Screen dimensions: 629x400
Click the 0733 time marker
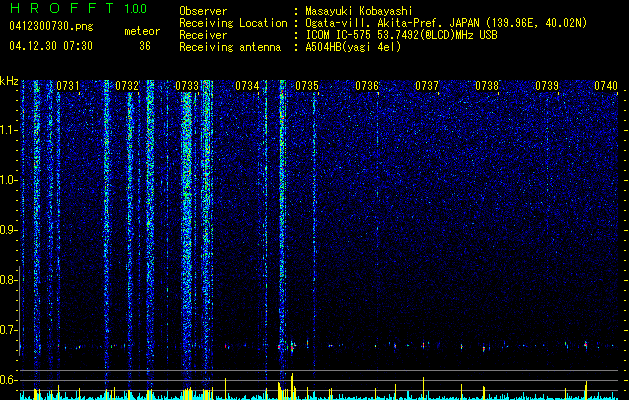click(187, 86)
